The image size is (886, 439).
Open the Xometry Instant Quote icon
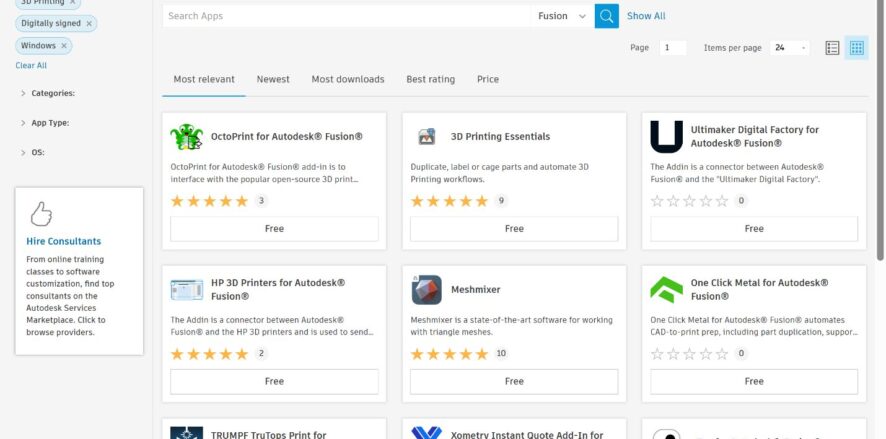click(427, 433)
